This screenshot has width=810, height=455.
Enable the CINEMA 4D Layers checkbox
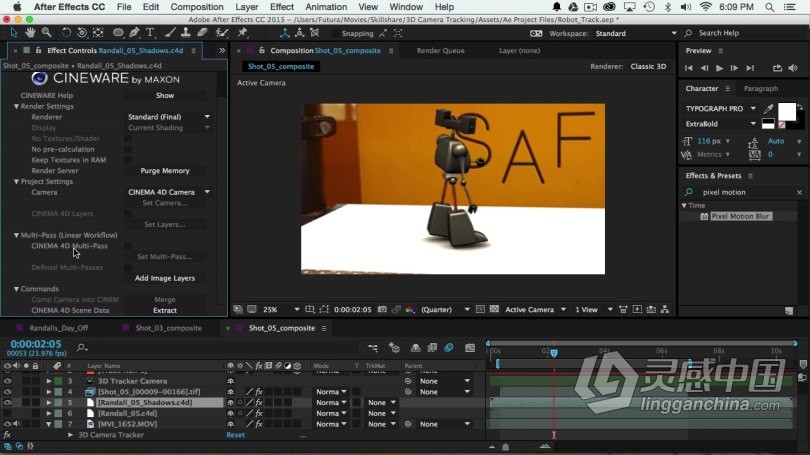[128, 214]
